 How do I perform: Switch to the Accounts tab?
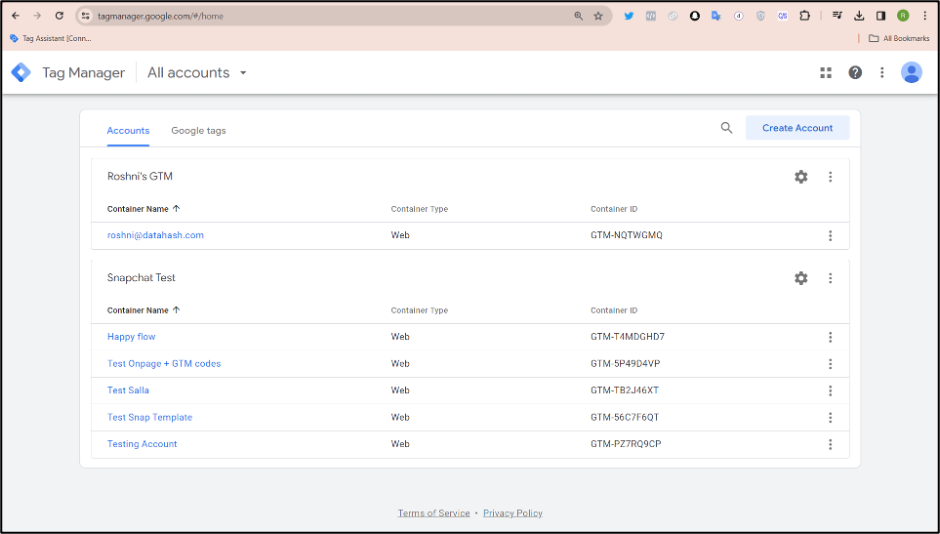128,131
